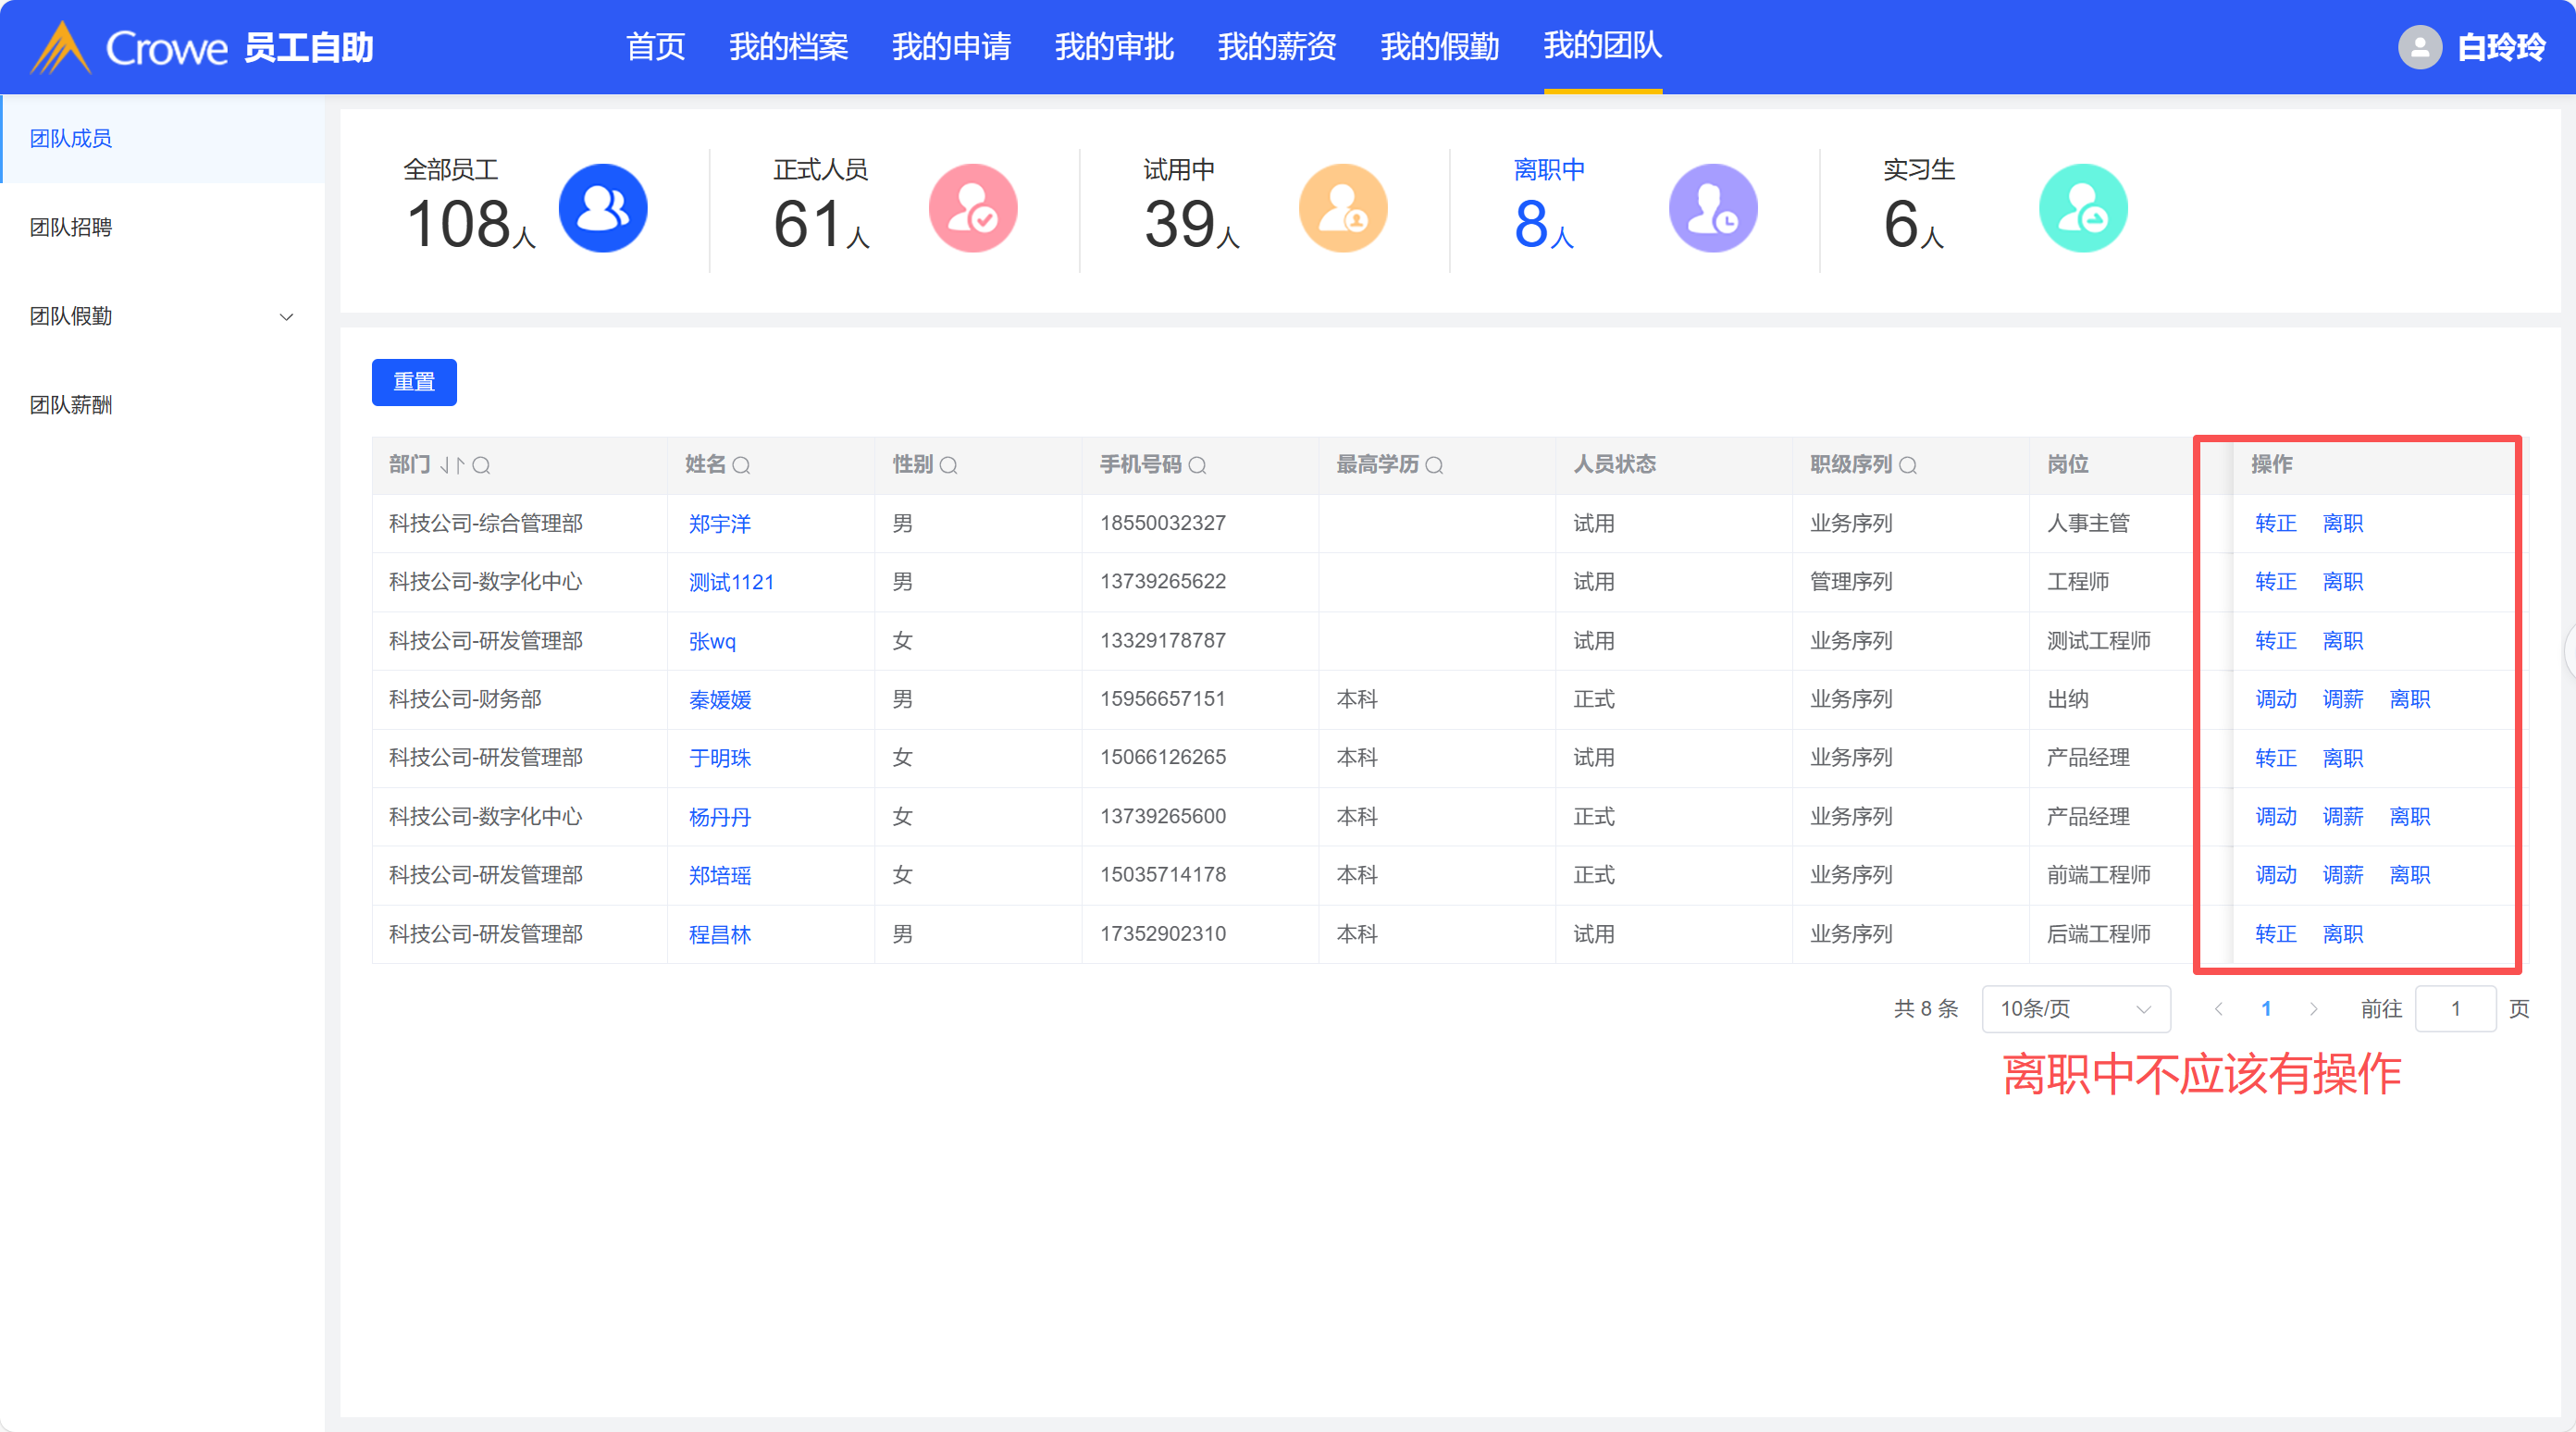
Task: Open search icon in 手机号码 column header
Action: (x=1197, y=465)
